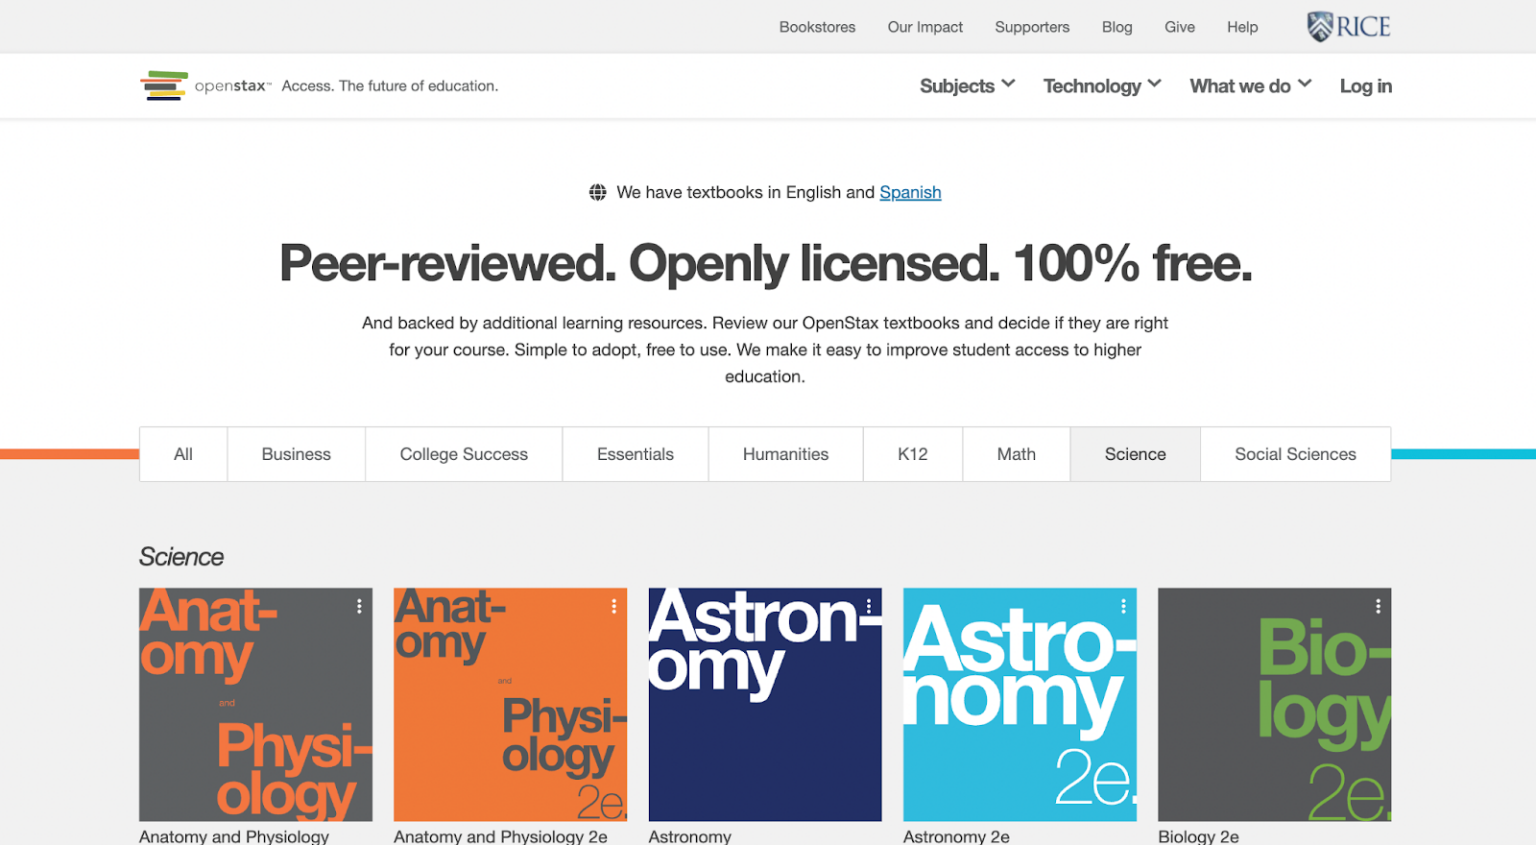
Task: Select the Humanities filter tab
Action: click(x=785, y=454)
